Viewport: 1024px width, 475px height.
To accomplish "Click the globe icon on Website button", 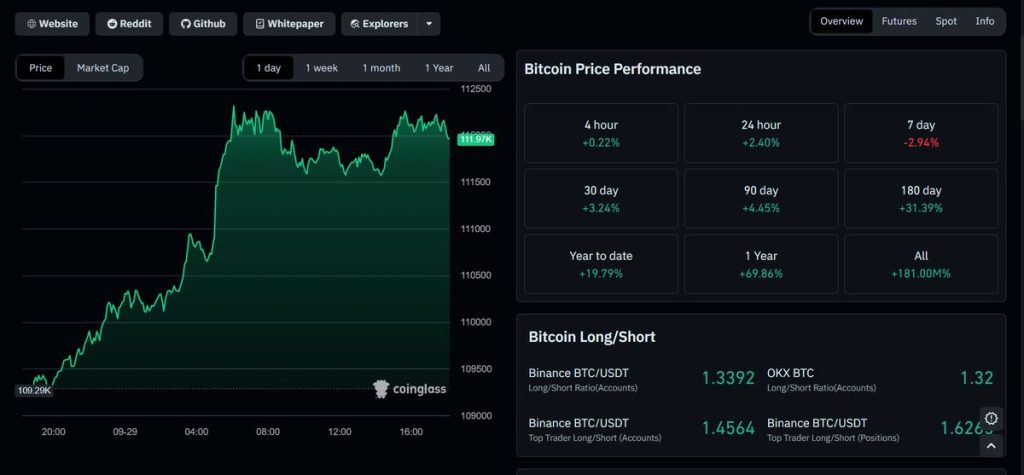I will [31, 24].
